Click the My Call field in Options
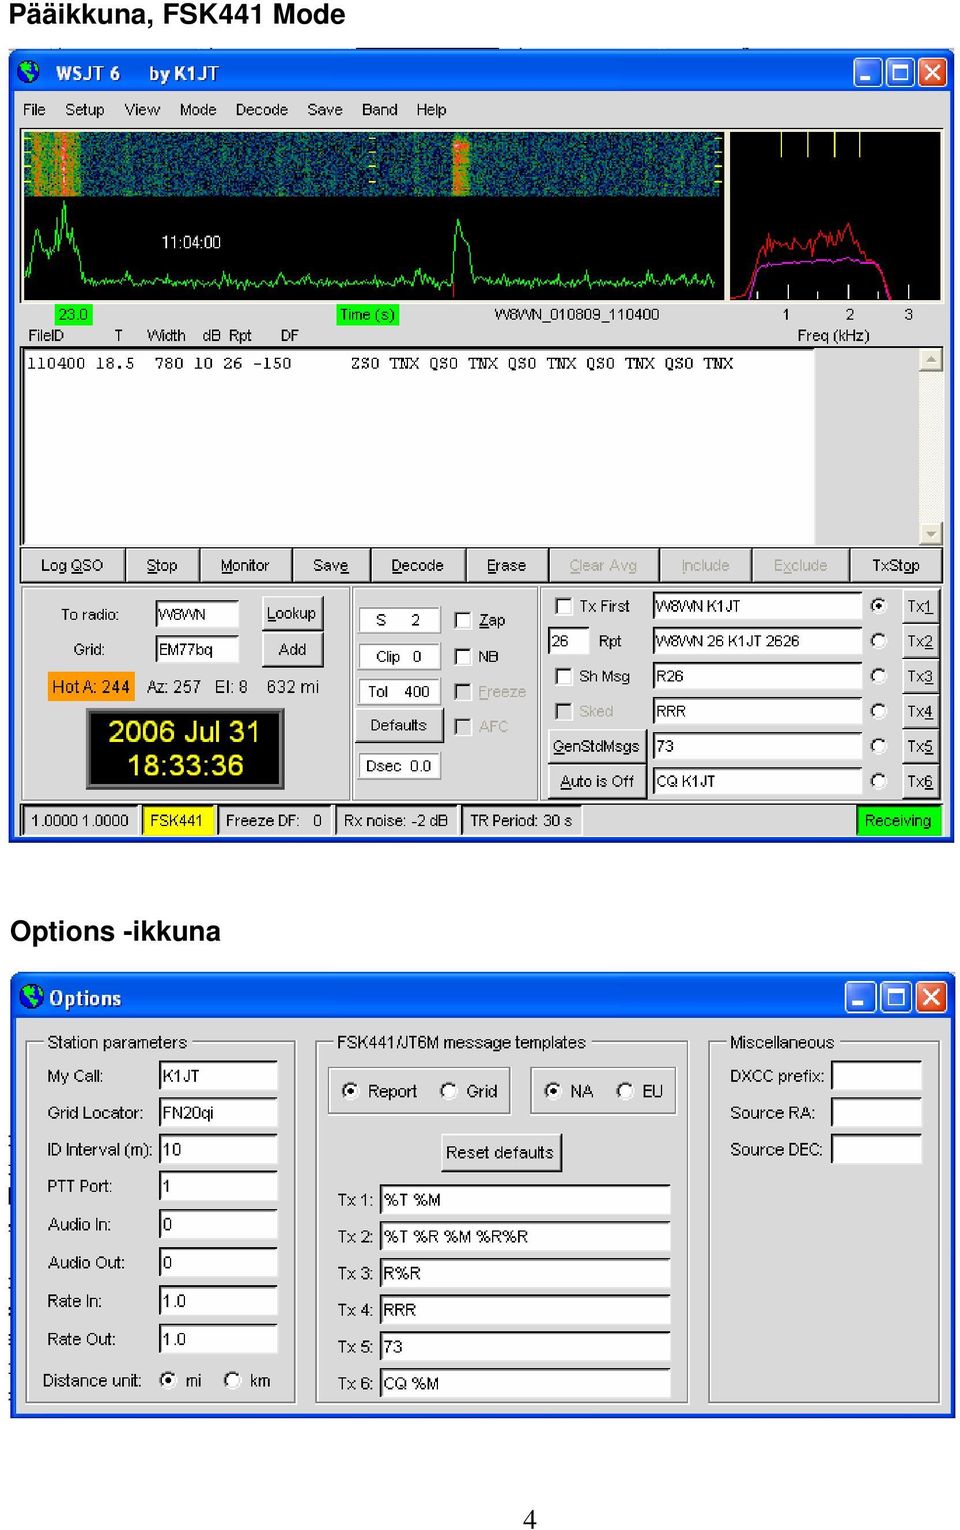Image resolution: width=960 pixels, height=1530 pixels. coord(218,1076)
